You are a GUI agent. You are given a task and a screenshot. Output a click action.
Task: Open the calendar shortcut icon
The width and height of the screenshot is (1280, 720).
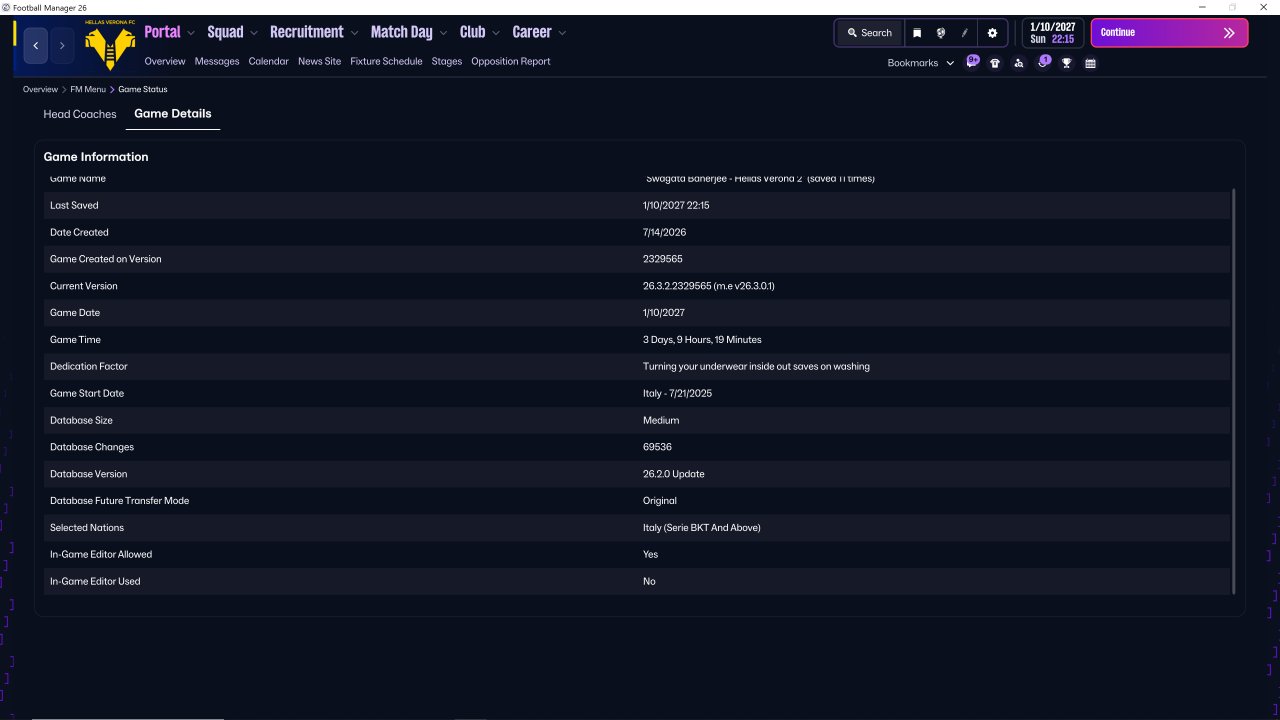tap(1090, 63)
